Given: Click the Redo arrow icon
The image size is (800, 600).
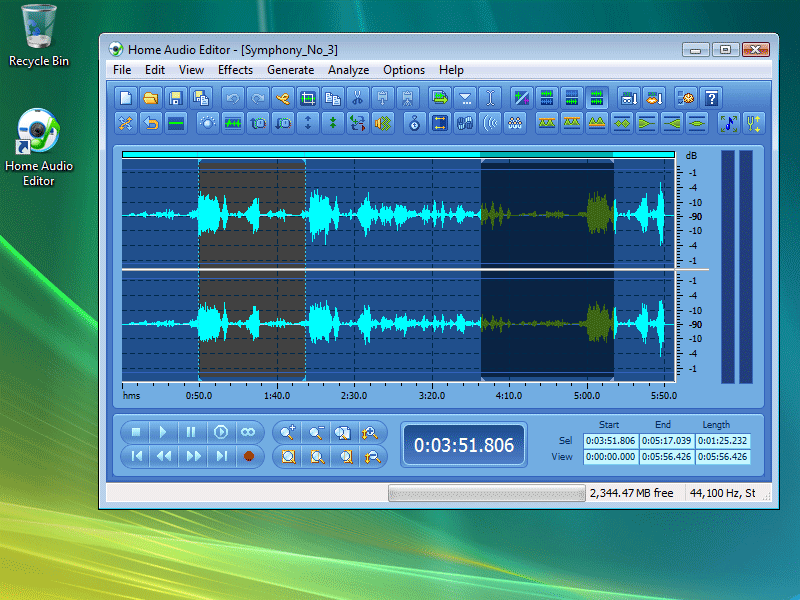Looking at the screenshot, I should pos(258,98).
